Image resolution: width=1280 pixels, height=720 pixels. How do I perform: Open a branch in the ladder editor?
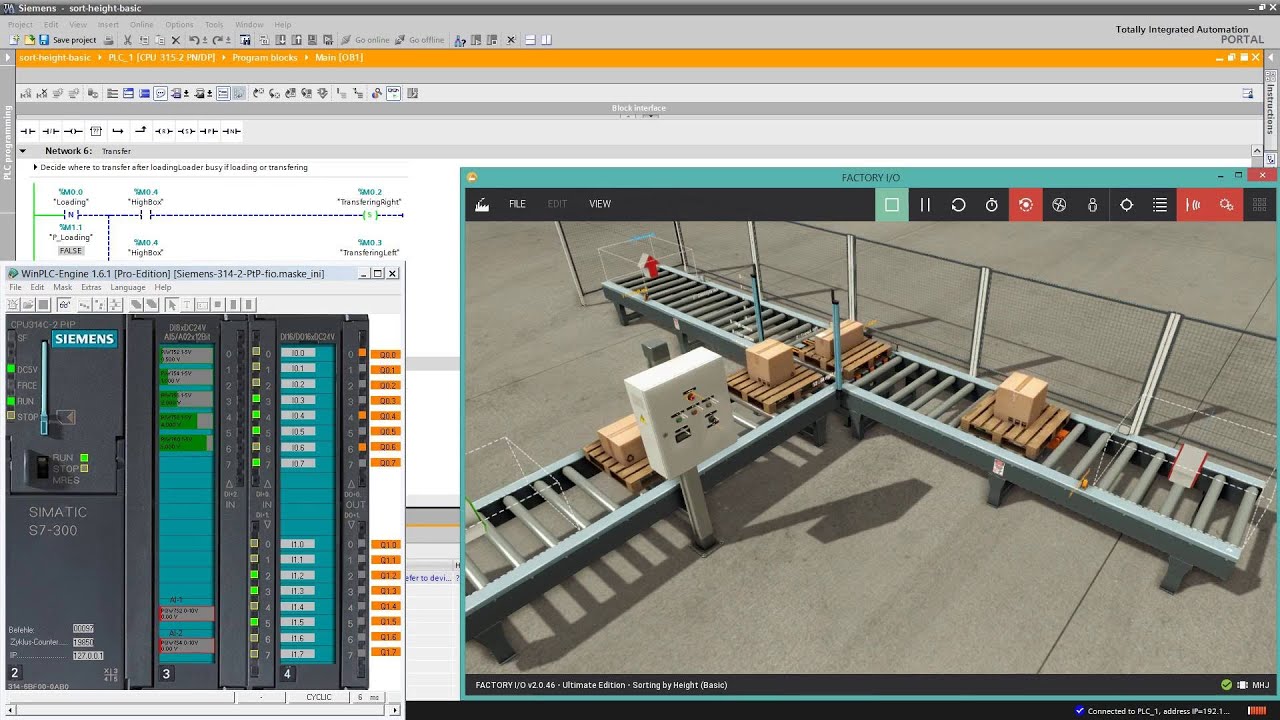coord(118,131)
